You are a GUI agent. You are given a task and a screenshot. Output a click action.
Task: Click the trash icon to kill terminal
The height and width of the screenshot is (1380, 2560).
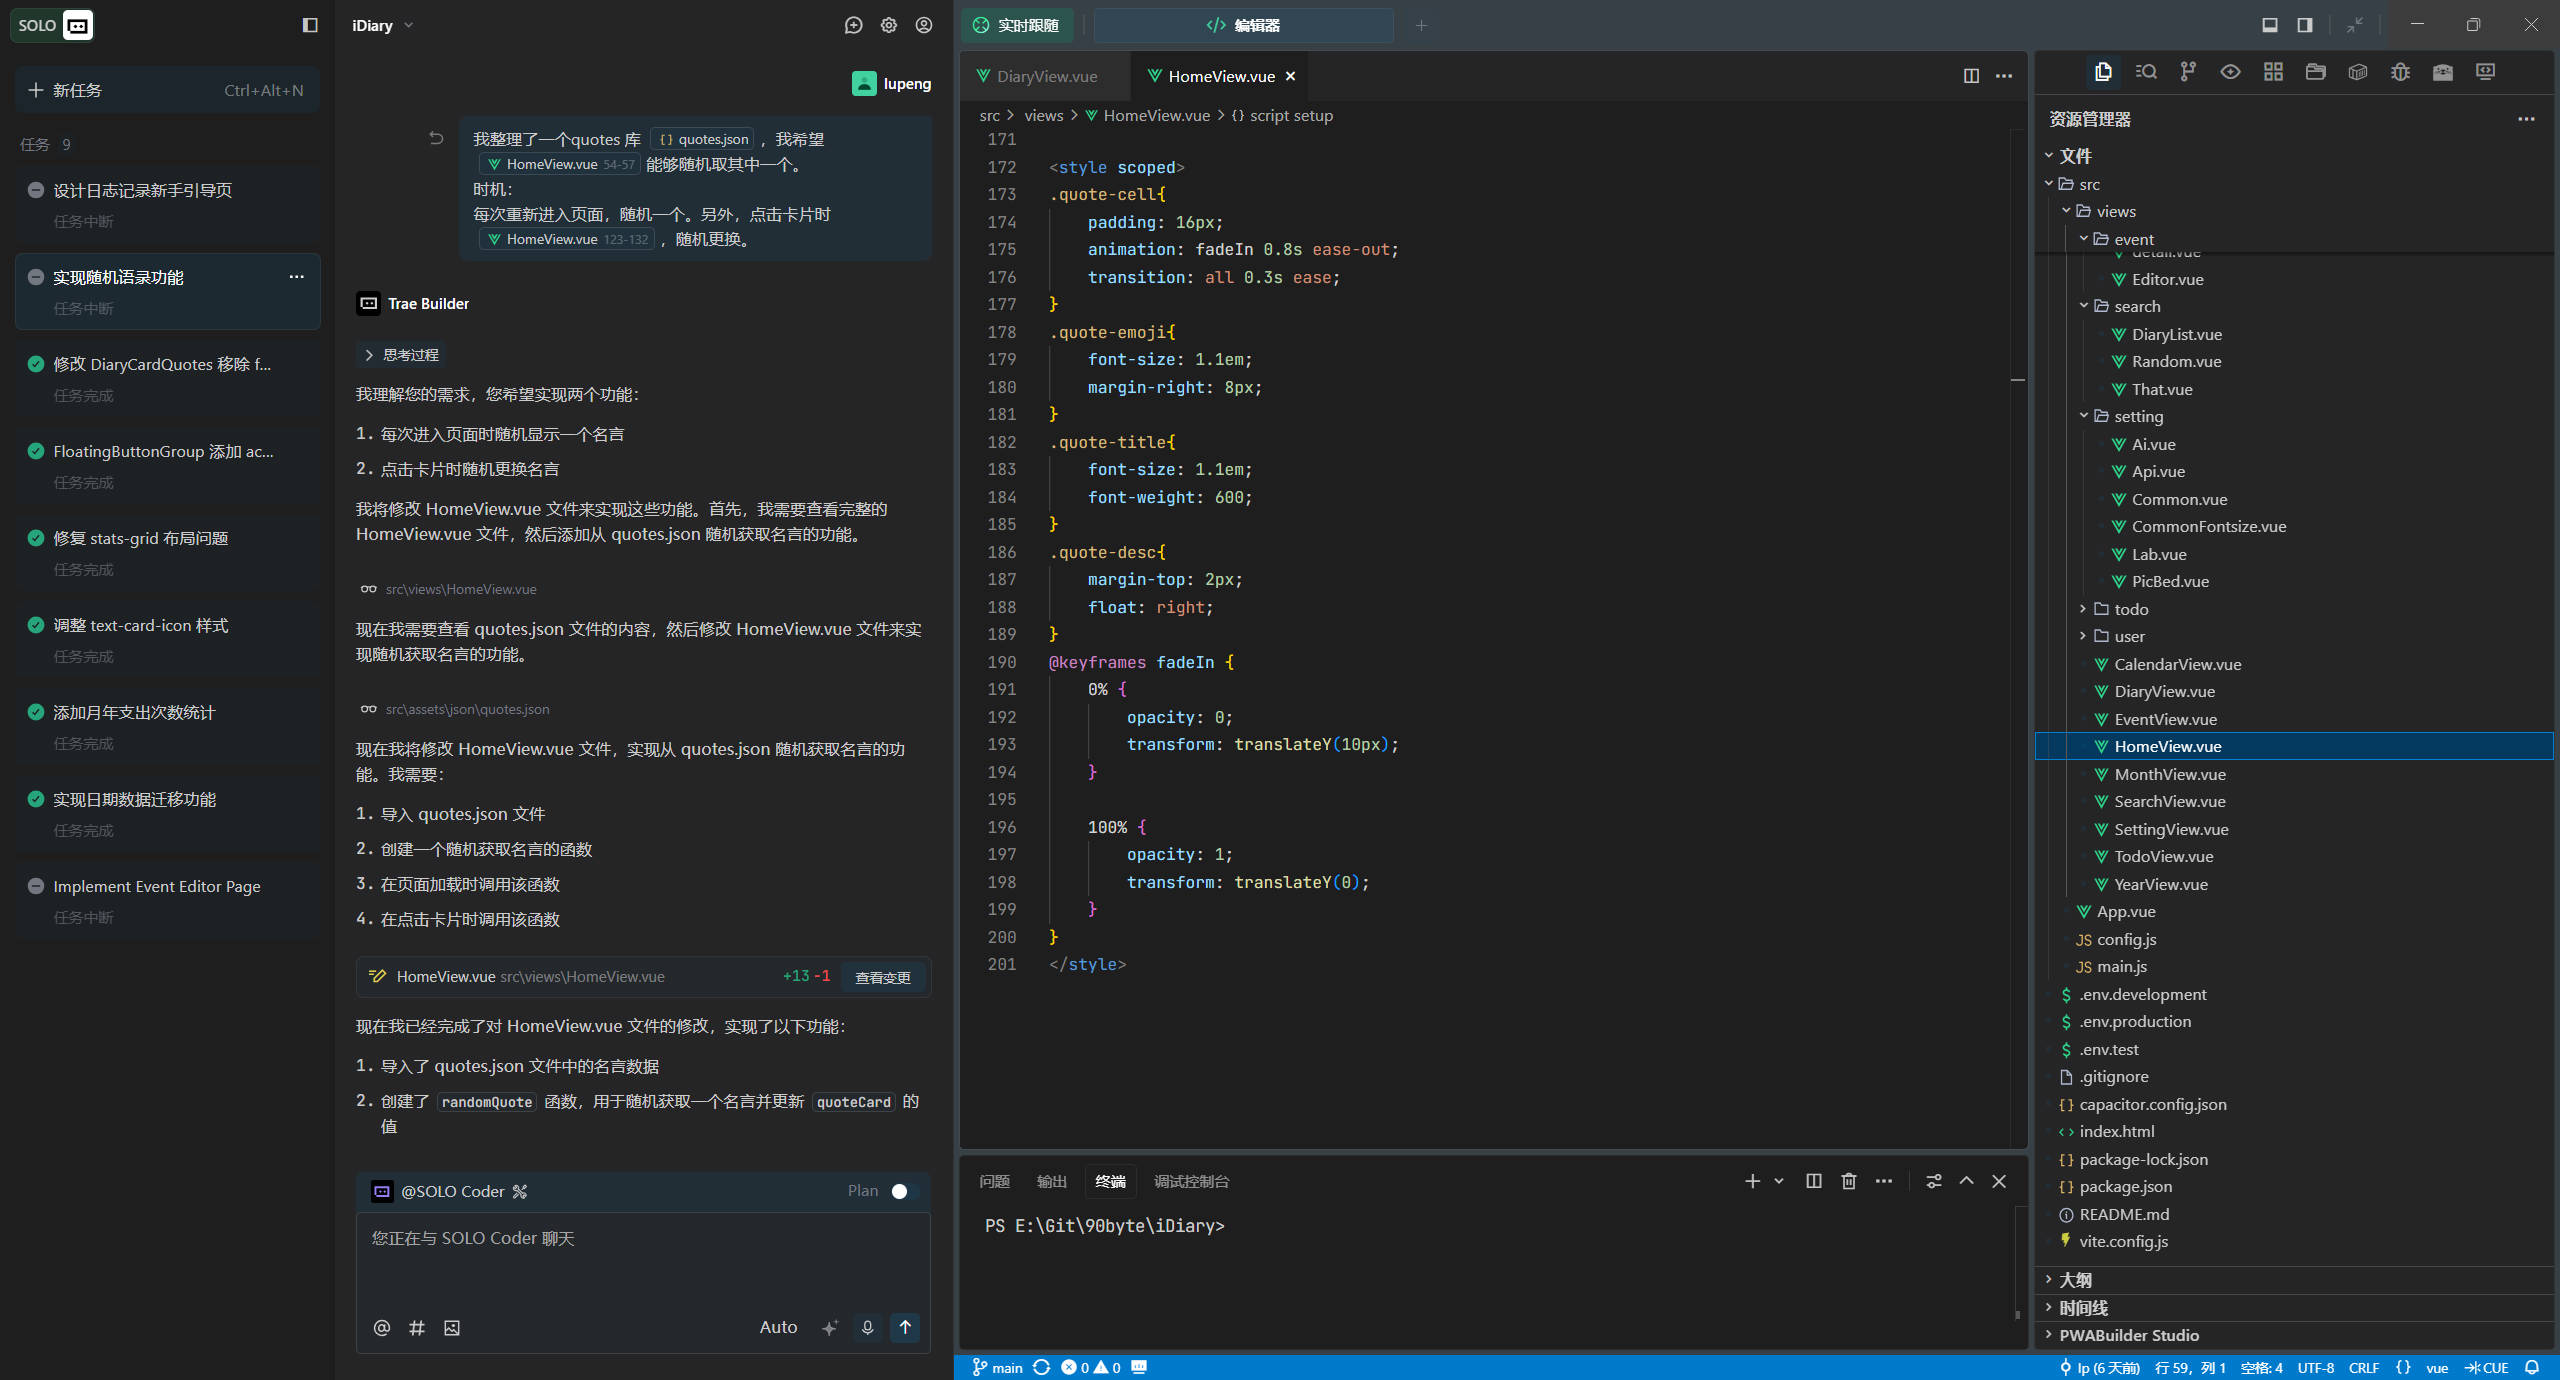tap(1849, 1181)
